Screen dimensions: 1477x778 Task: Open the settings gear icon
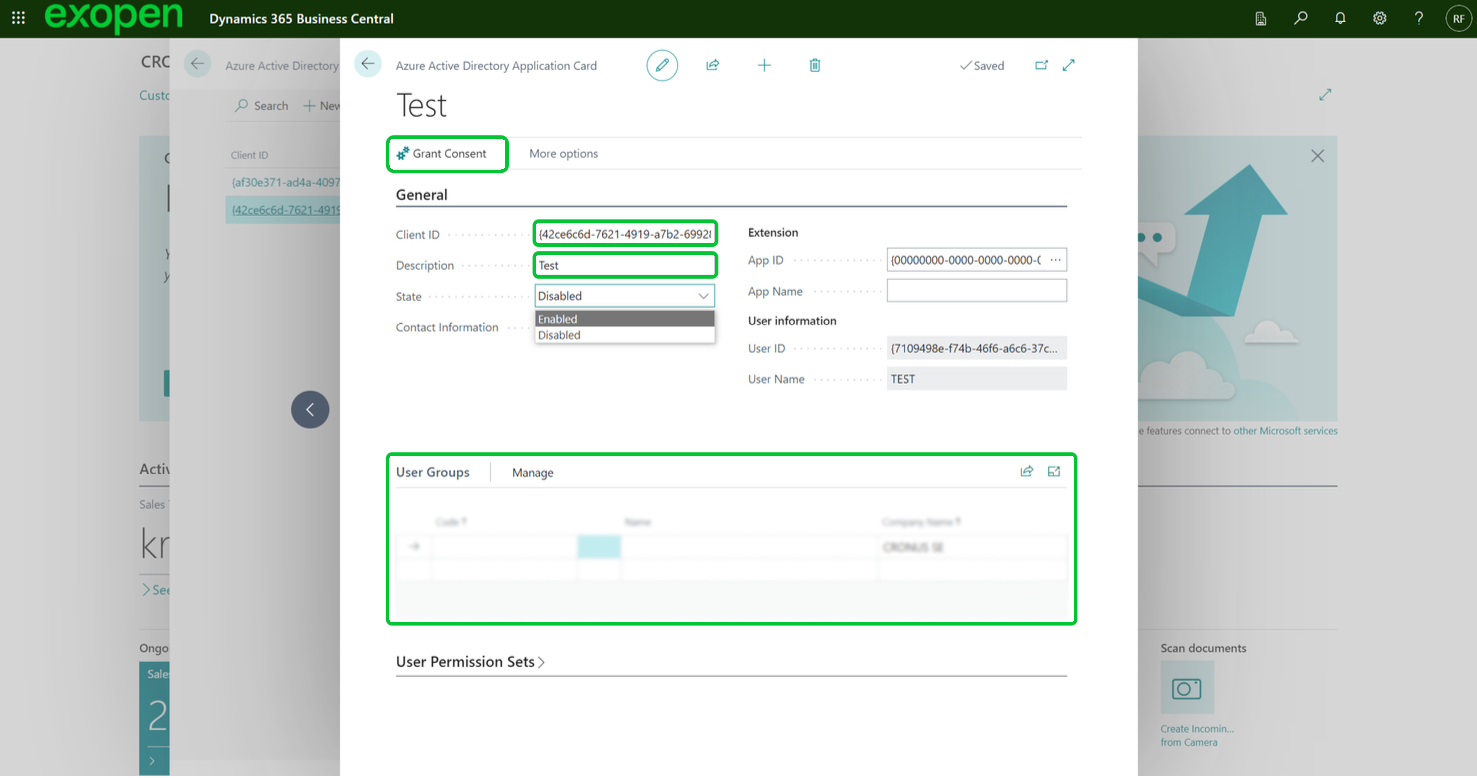(x=1380, y=19)
